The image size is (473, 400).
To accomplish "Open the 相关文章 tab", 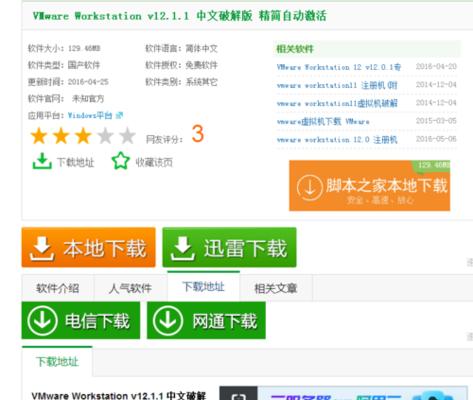I will click(276, 288).
